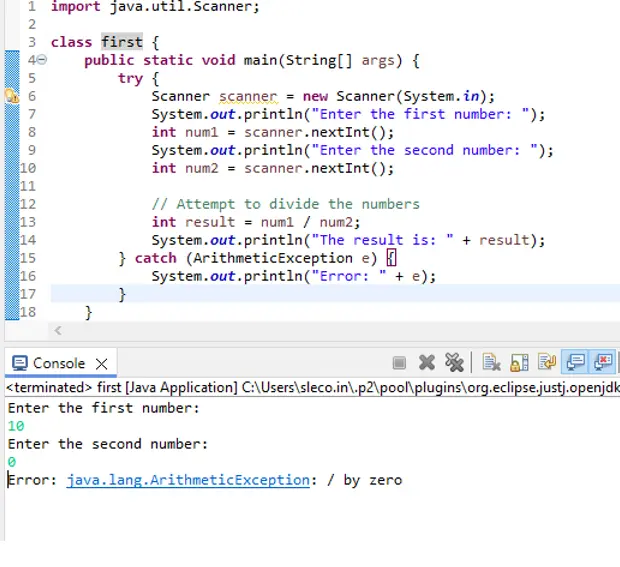Click 'new Scanner(System.in)' on line 6
Viewport: 620px width, 567px height.
pyautogui.click(x=395, y=96)
